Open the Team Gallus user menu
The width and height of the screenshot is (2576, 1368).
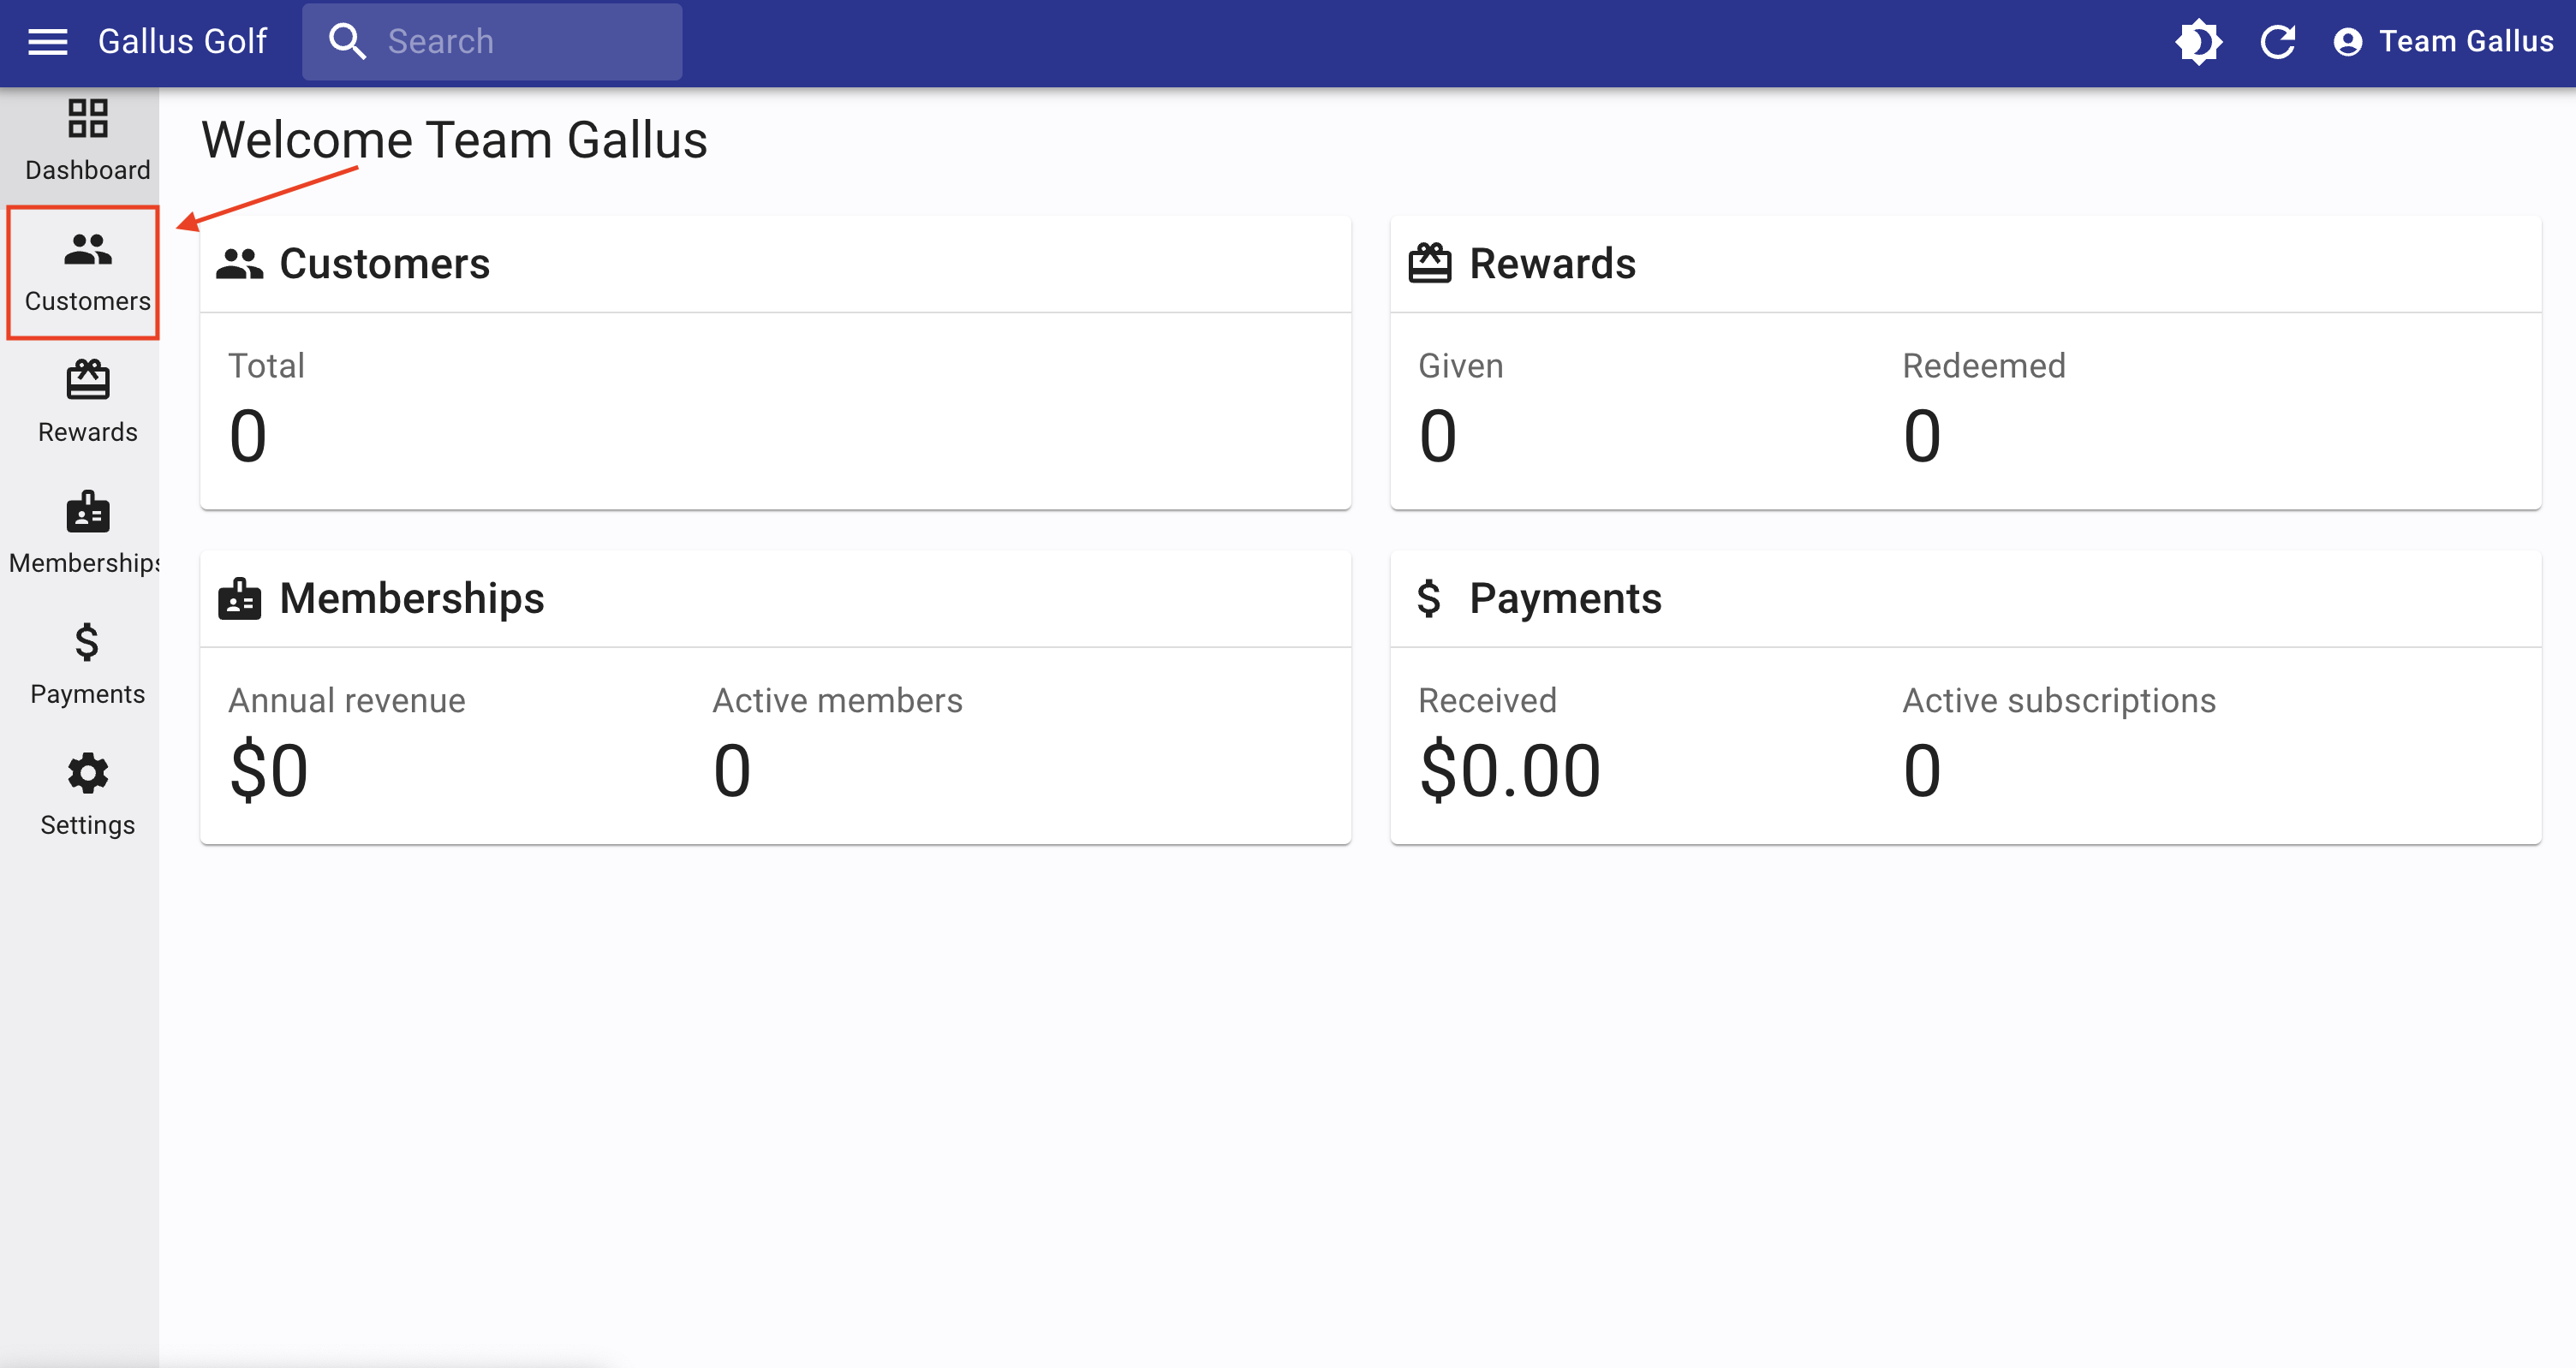coord(2442,41)
